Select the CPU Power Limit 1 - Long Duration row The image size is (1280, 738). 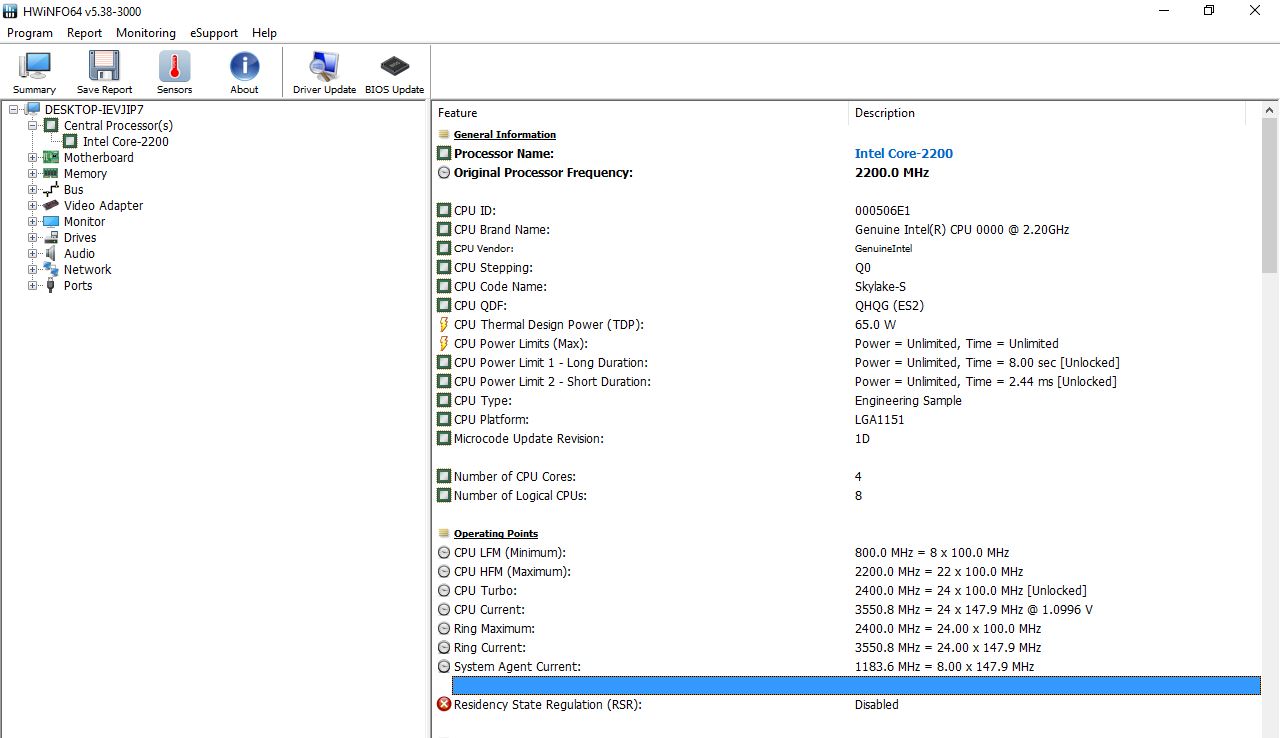[849, 362]
